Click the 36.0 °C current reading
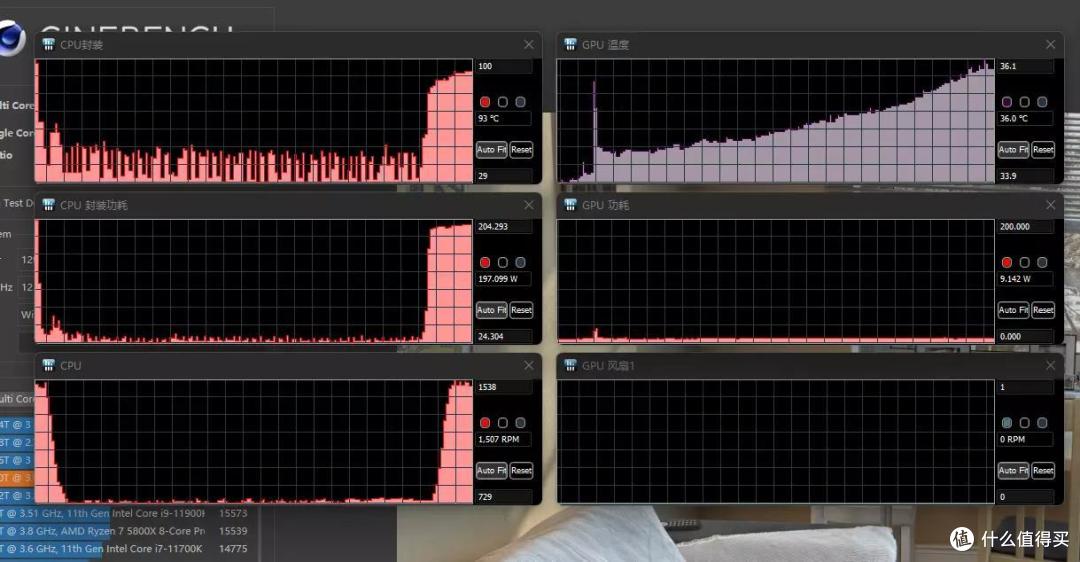 point(1026,118)
